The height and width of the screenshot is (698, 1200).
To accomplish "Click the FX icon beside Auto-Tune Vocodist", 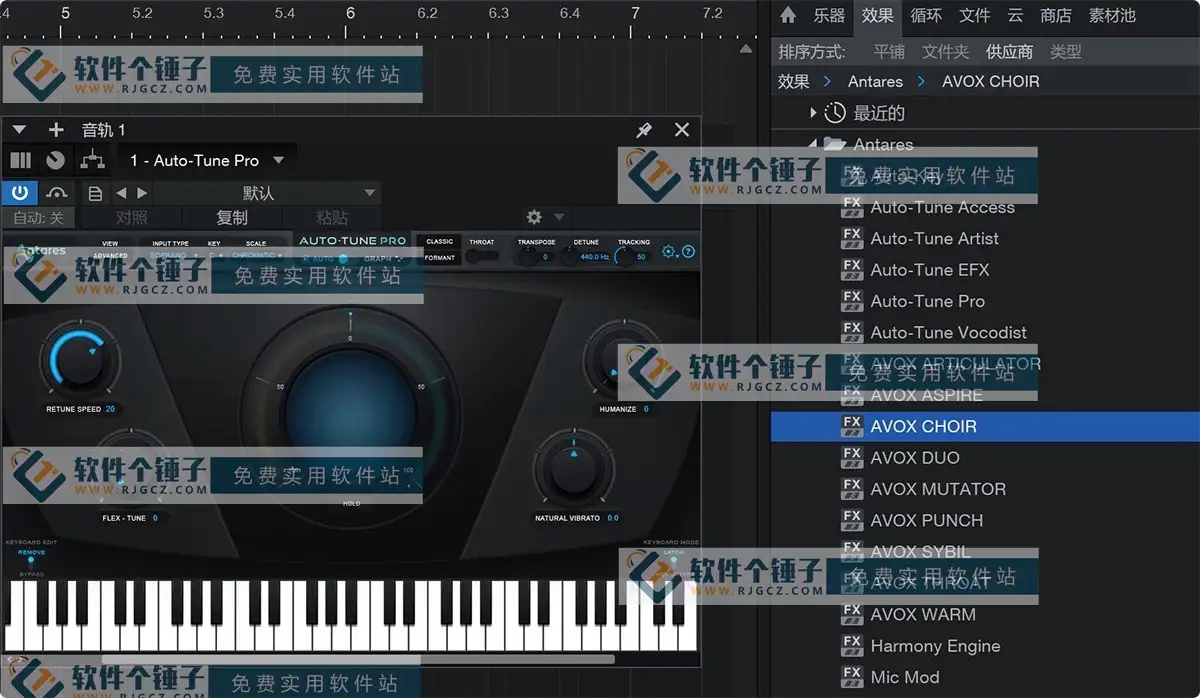I will 852,332.
